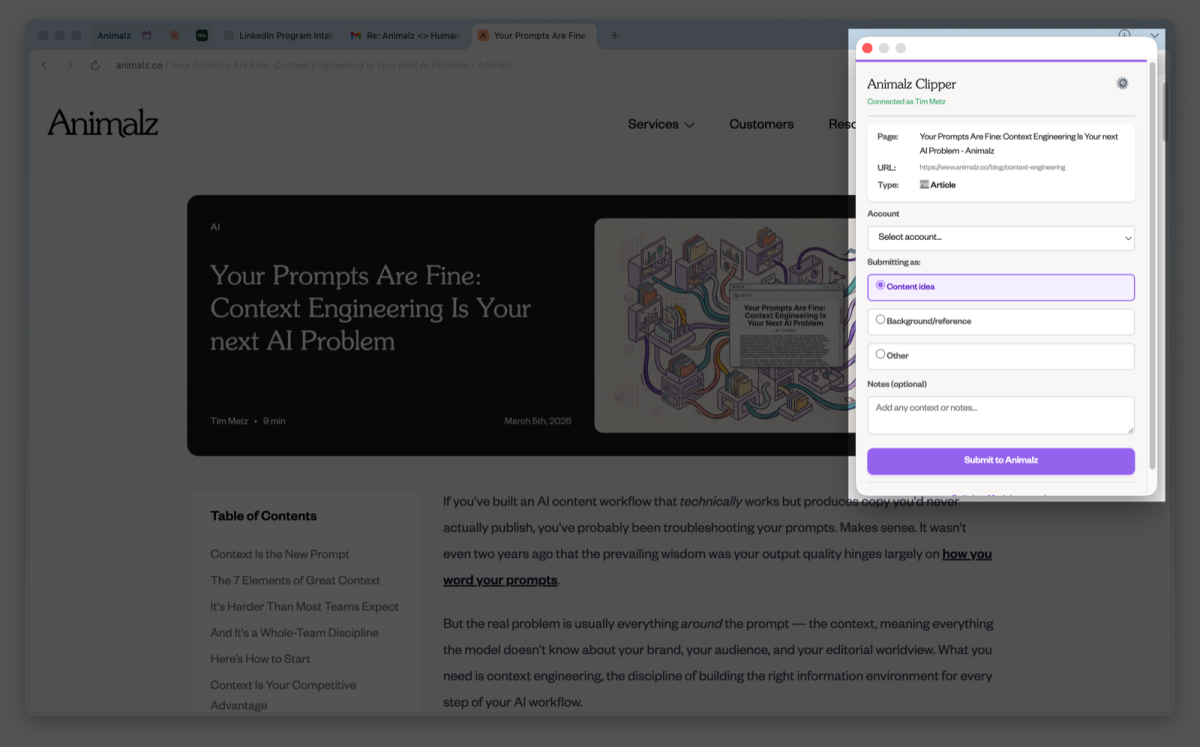Jump to Context Is the New Prompt
The image size is (1200, 747).
(x=280, y=554)
